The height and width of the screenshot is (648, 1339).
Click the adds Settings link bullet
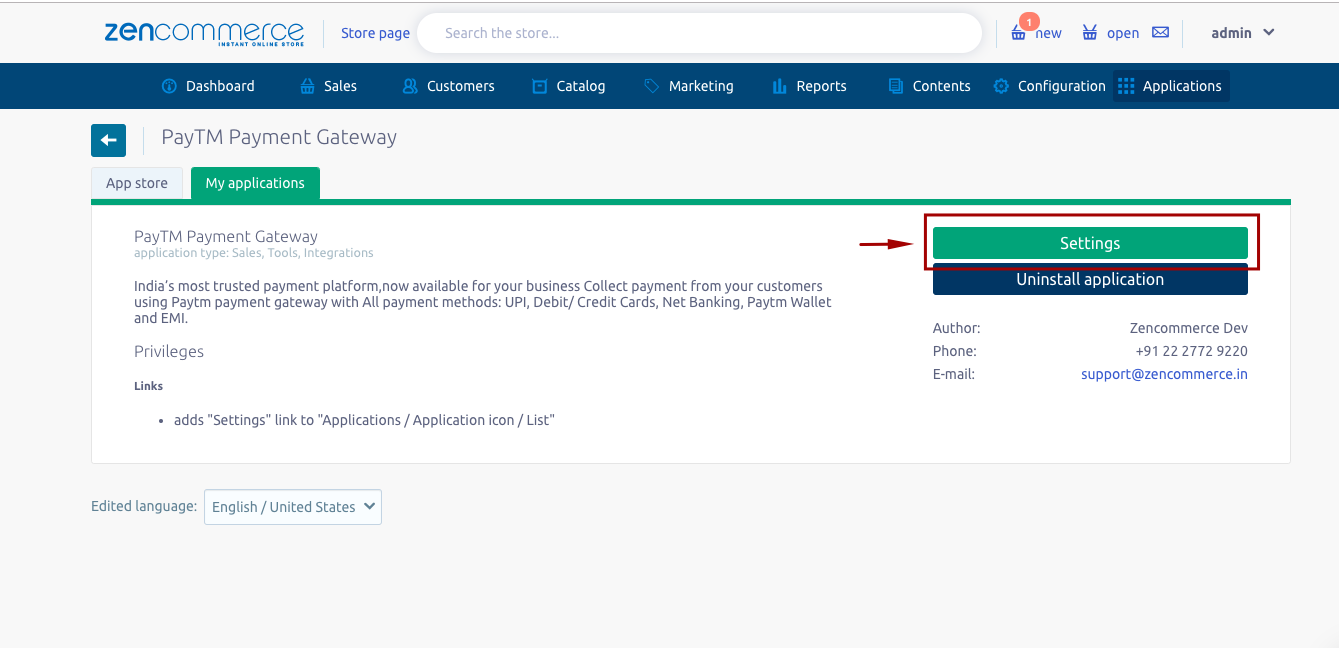point(364,420)
